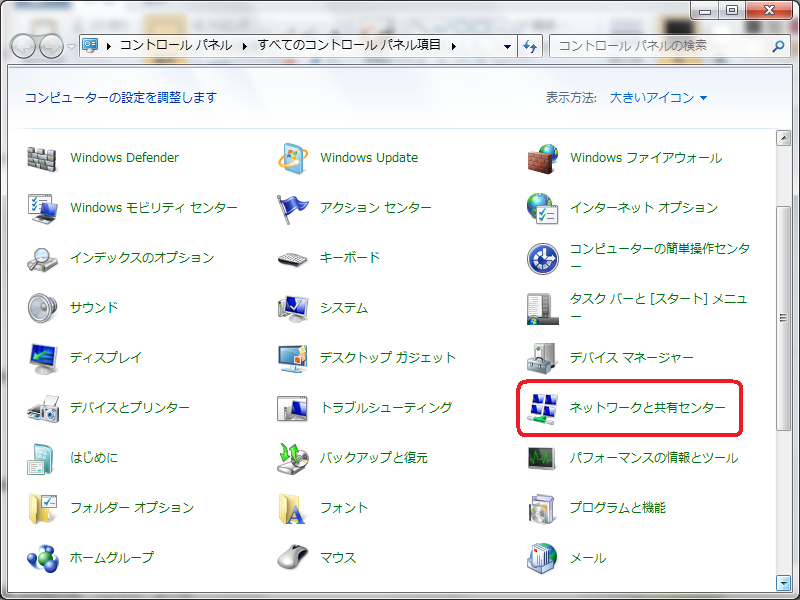This screenshot has height=600, width=800.
Task: Click the Windows Update icon
Action: 293,158
